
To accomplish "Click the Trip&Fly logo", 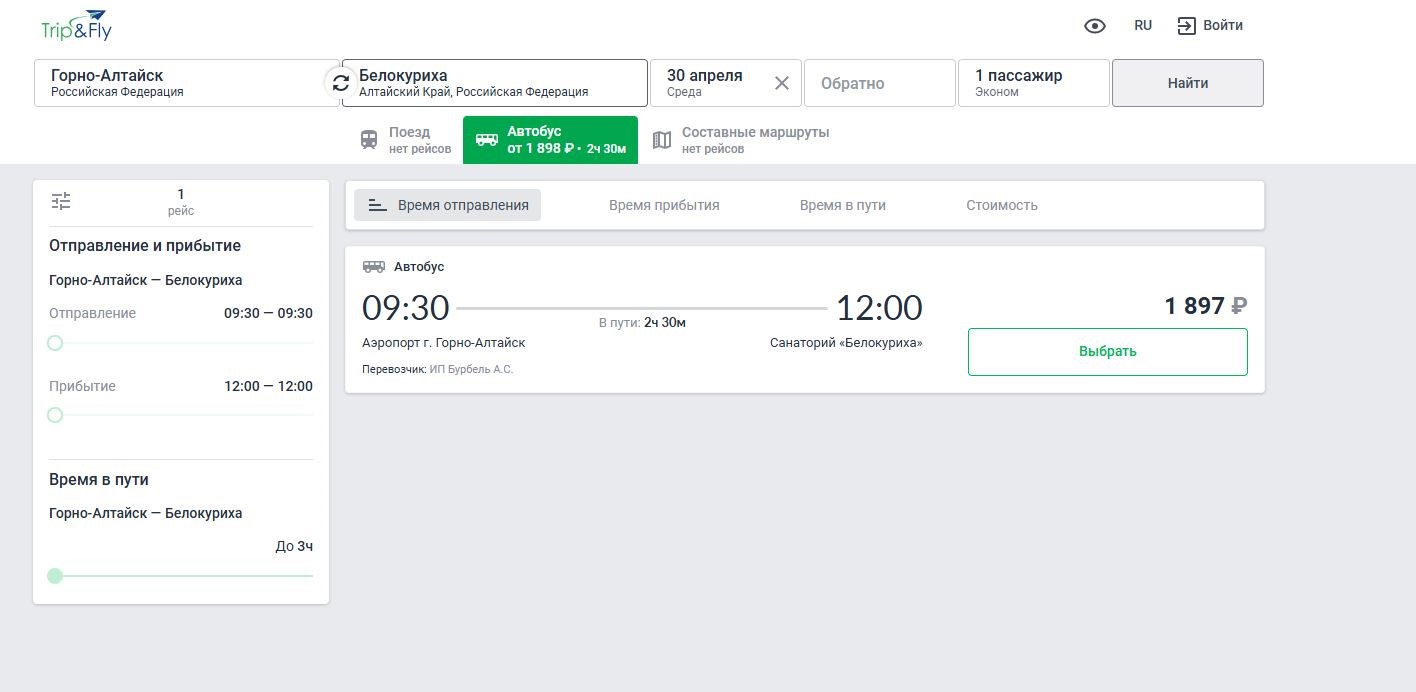I will coord(76,26).
